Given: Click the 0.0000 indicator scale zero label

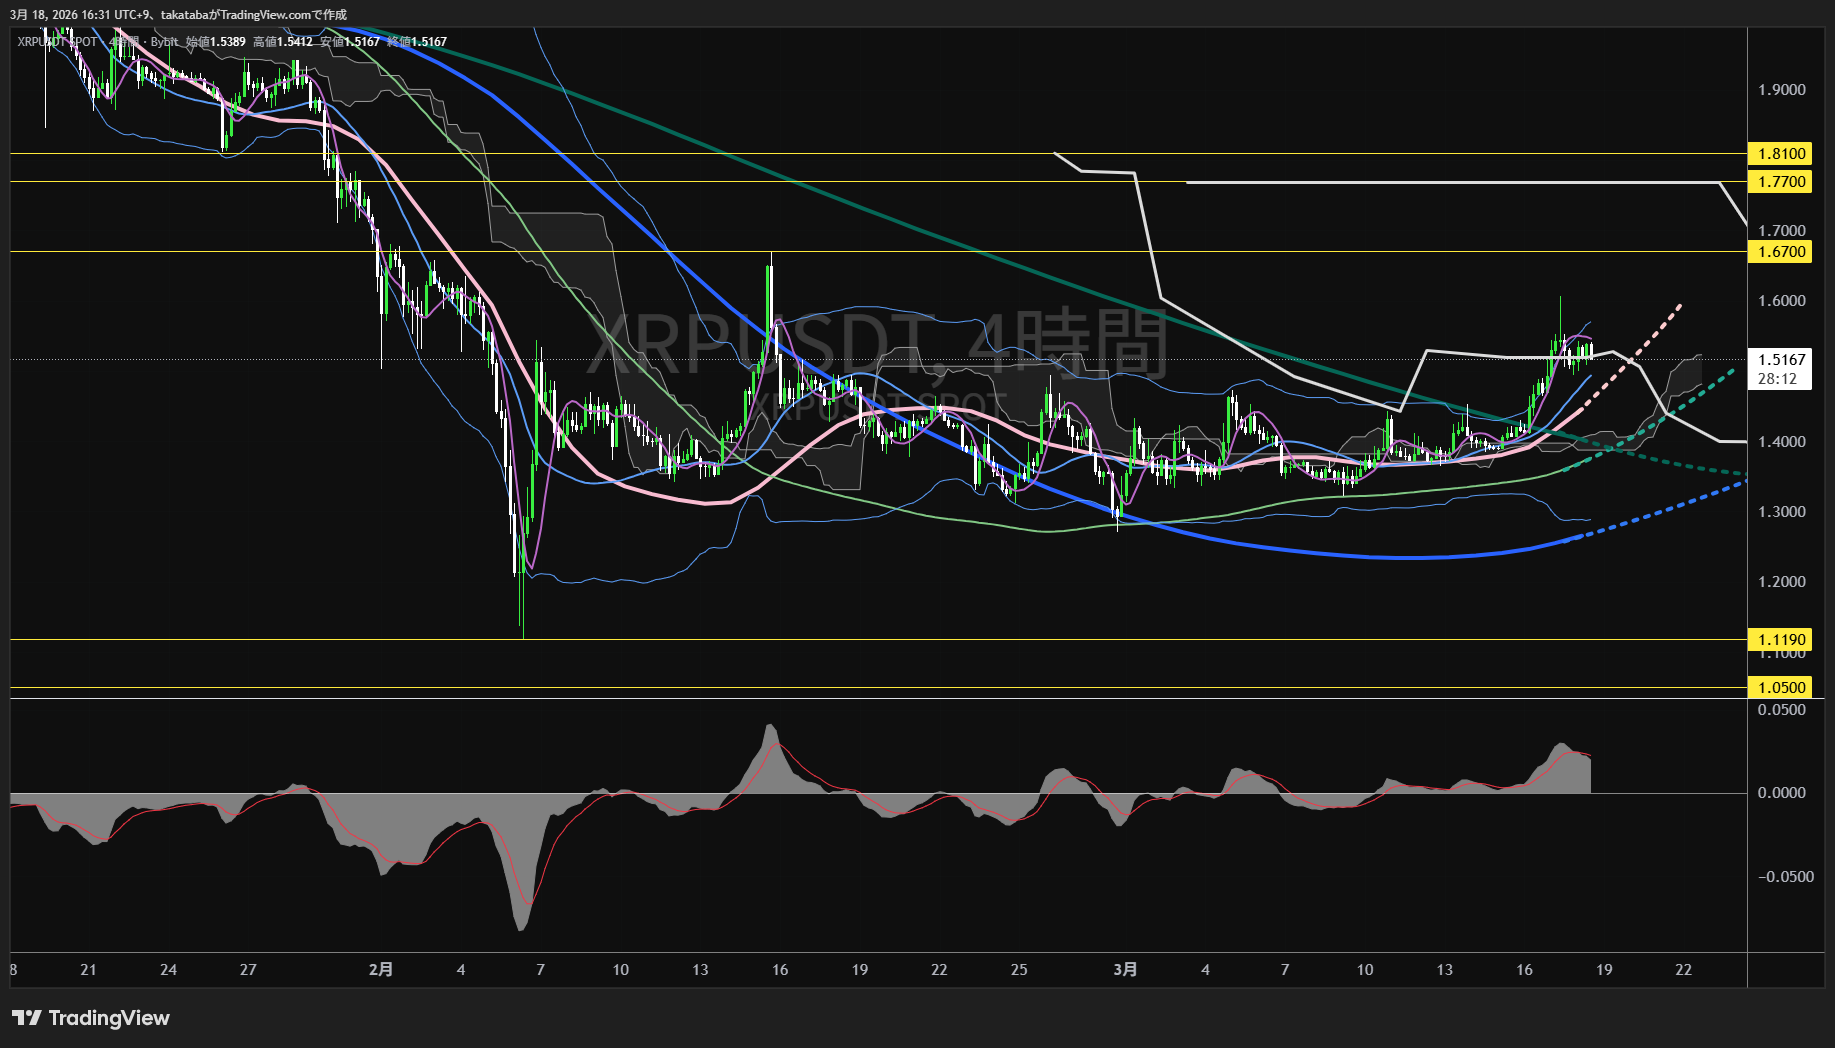Looking at the screenshot, I should 1781,793.
